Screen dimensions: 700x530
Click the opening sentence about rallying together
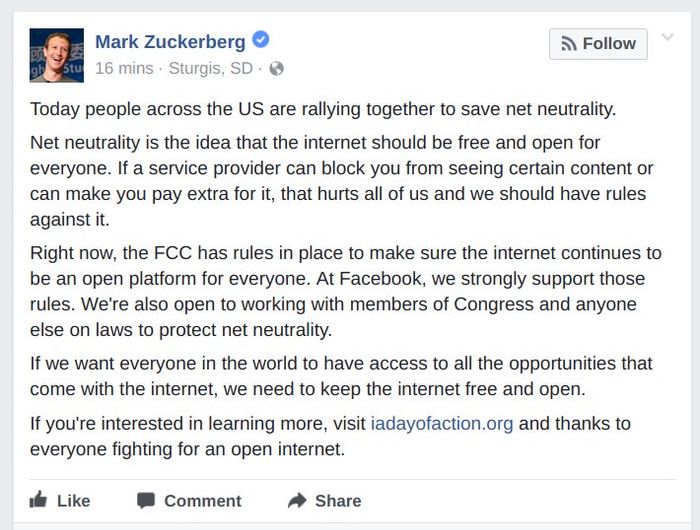tap(322, 108)
